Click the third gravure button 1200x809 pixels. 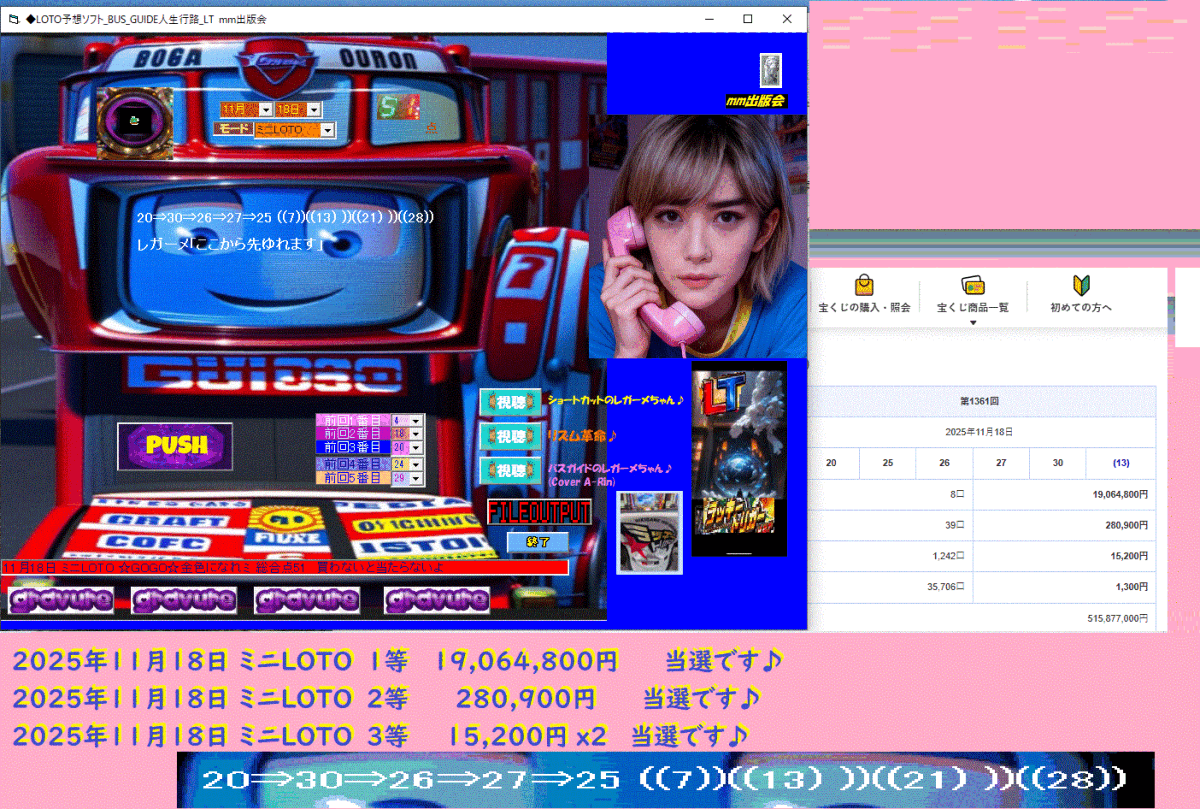tap(309, 600)
